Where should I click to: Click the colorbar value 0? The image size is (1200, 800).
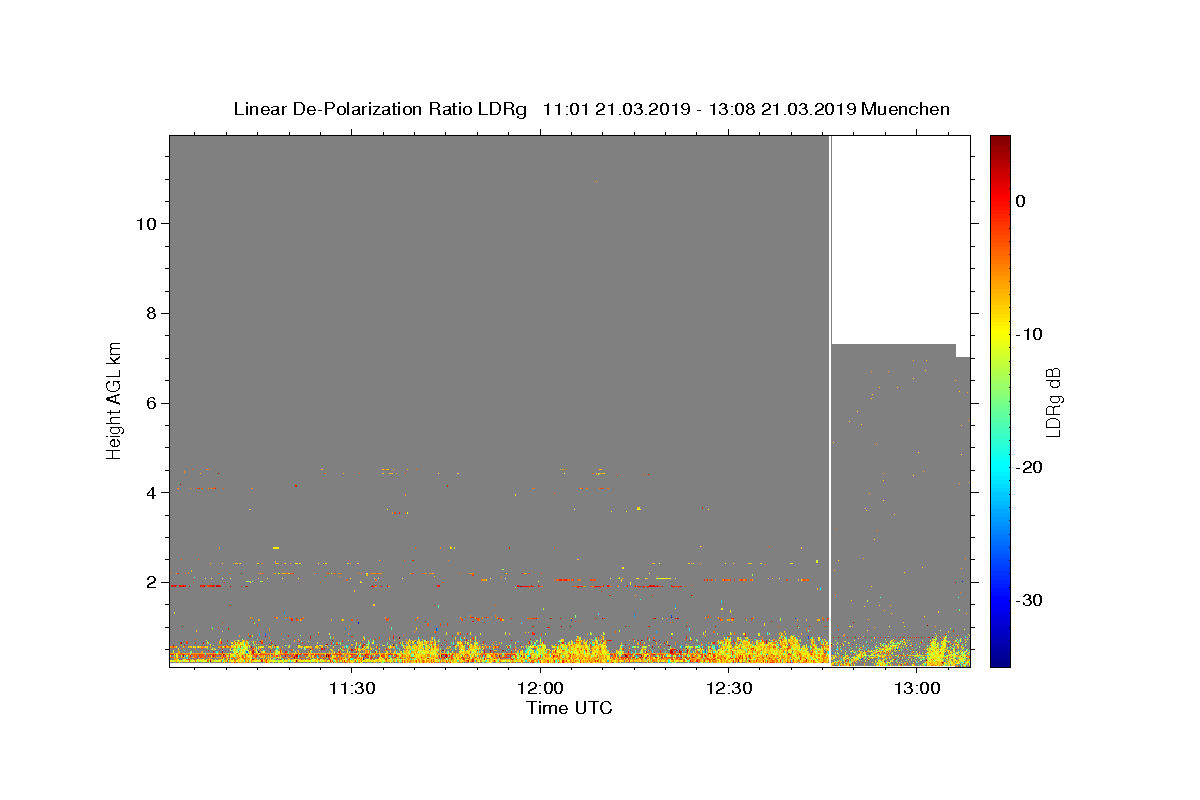(x=1021, y=201)
